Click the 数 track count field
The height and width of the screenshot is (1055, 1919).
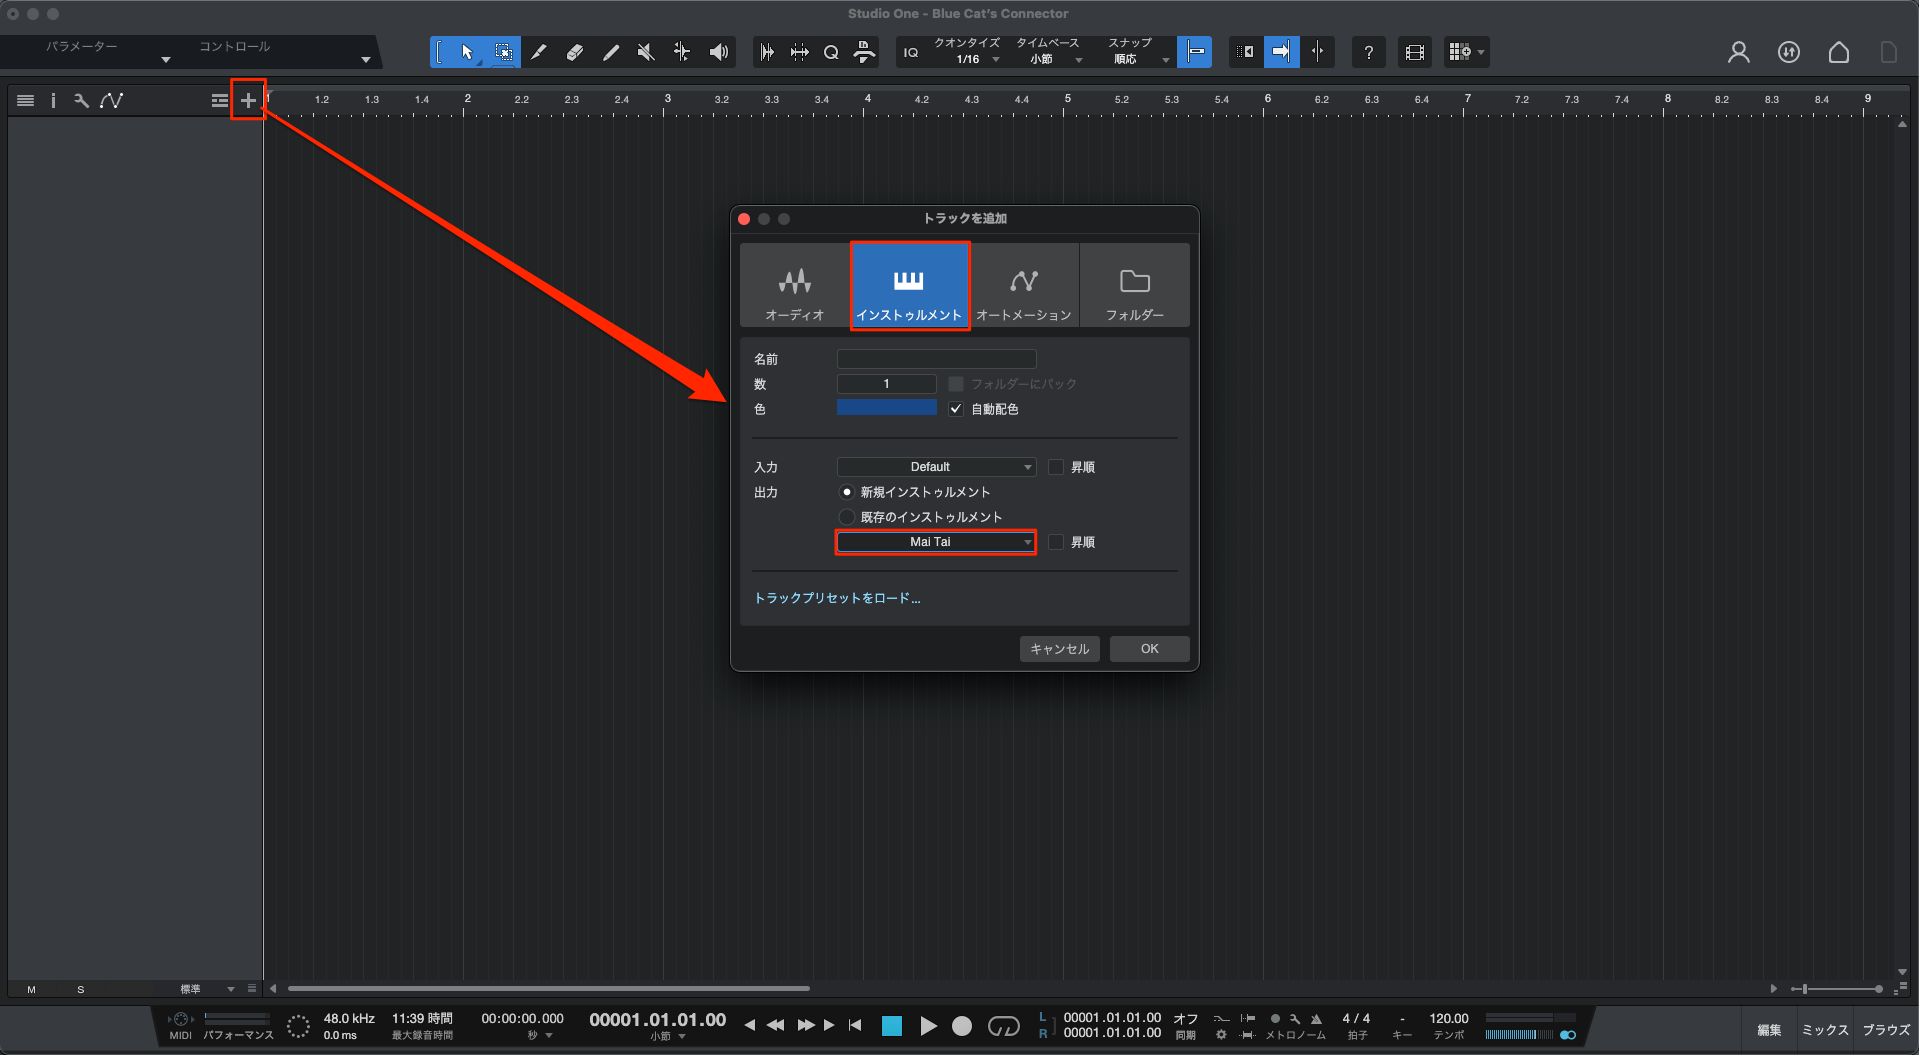[x=886, y=384]
